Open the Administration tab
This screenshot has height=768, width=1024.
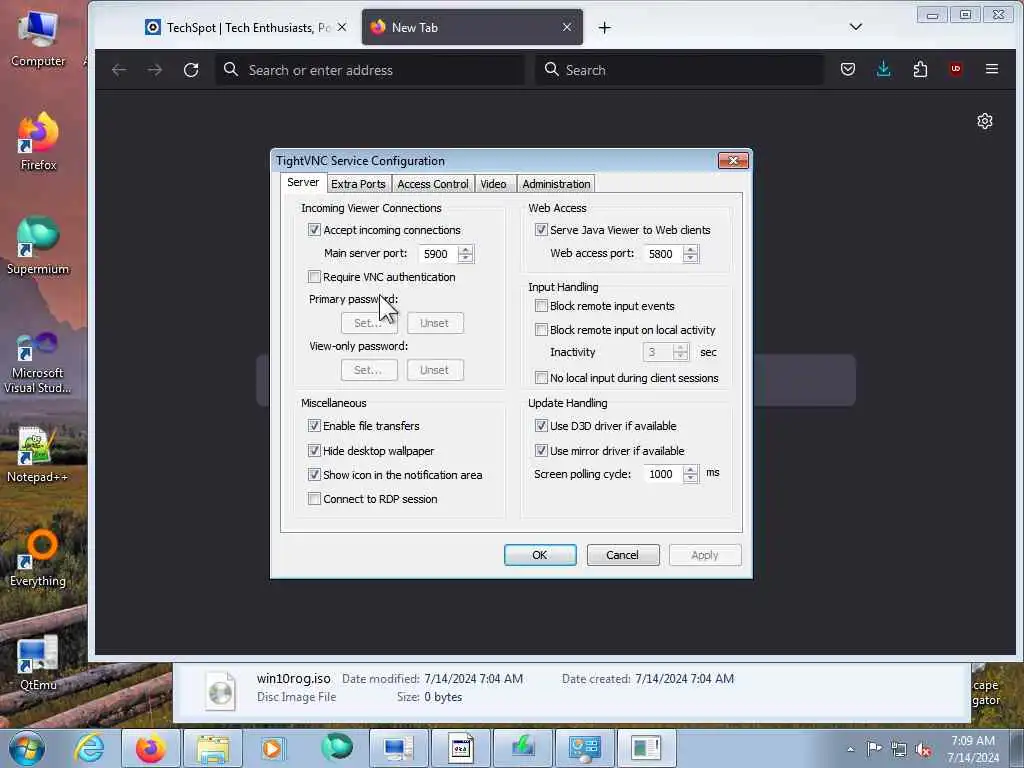click(x=556, y=184)
